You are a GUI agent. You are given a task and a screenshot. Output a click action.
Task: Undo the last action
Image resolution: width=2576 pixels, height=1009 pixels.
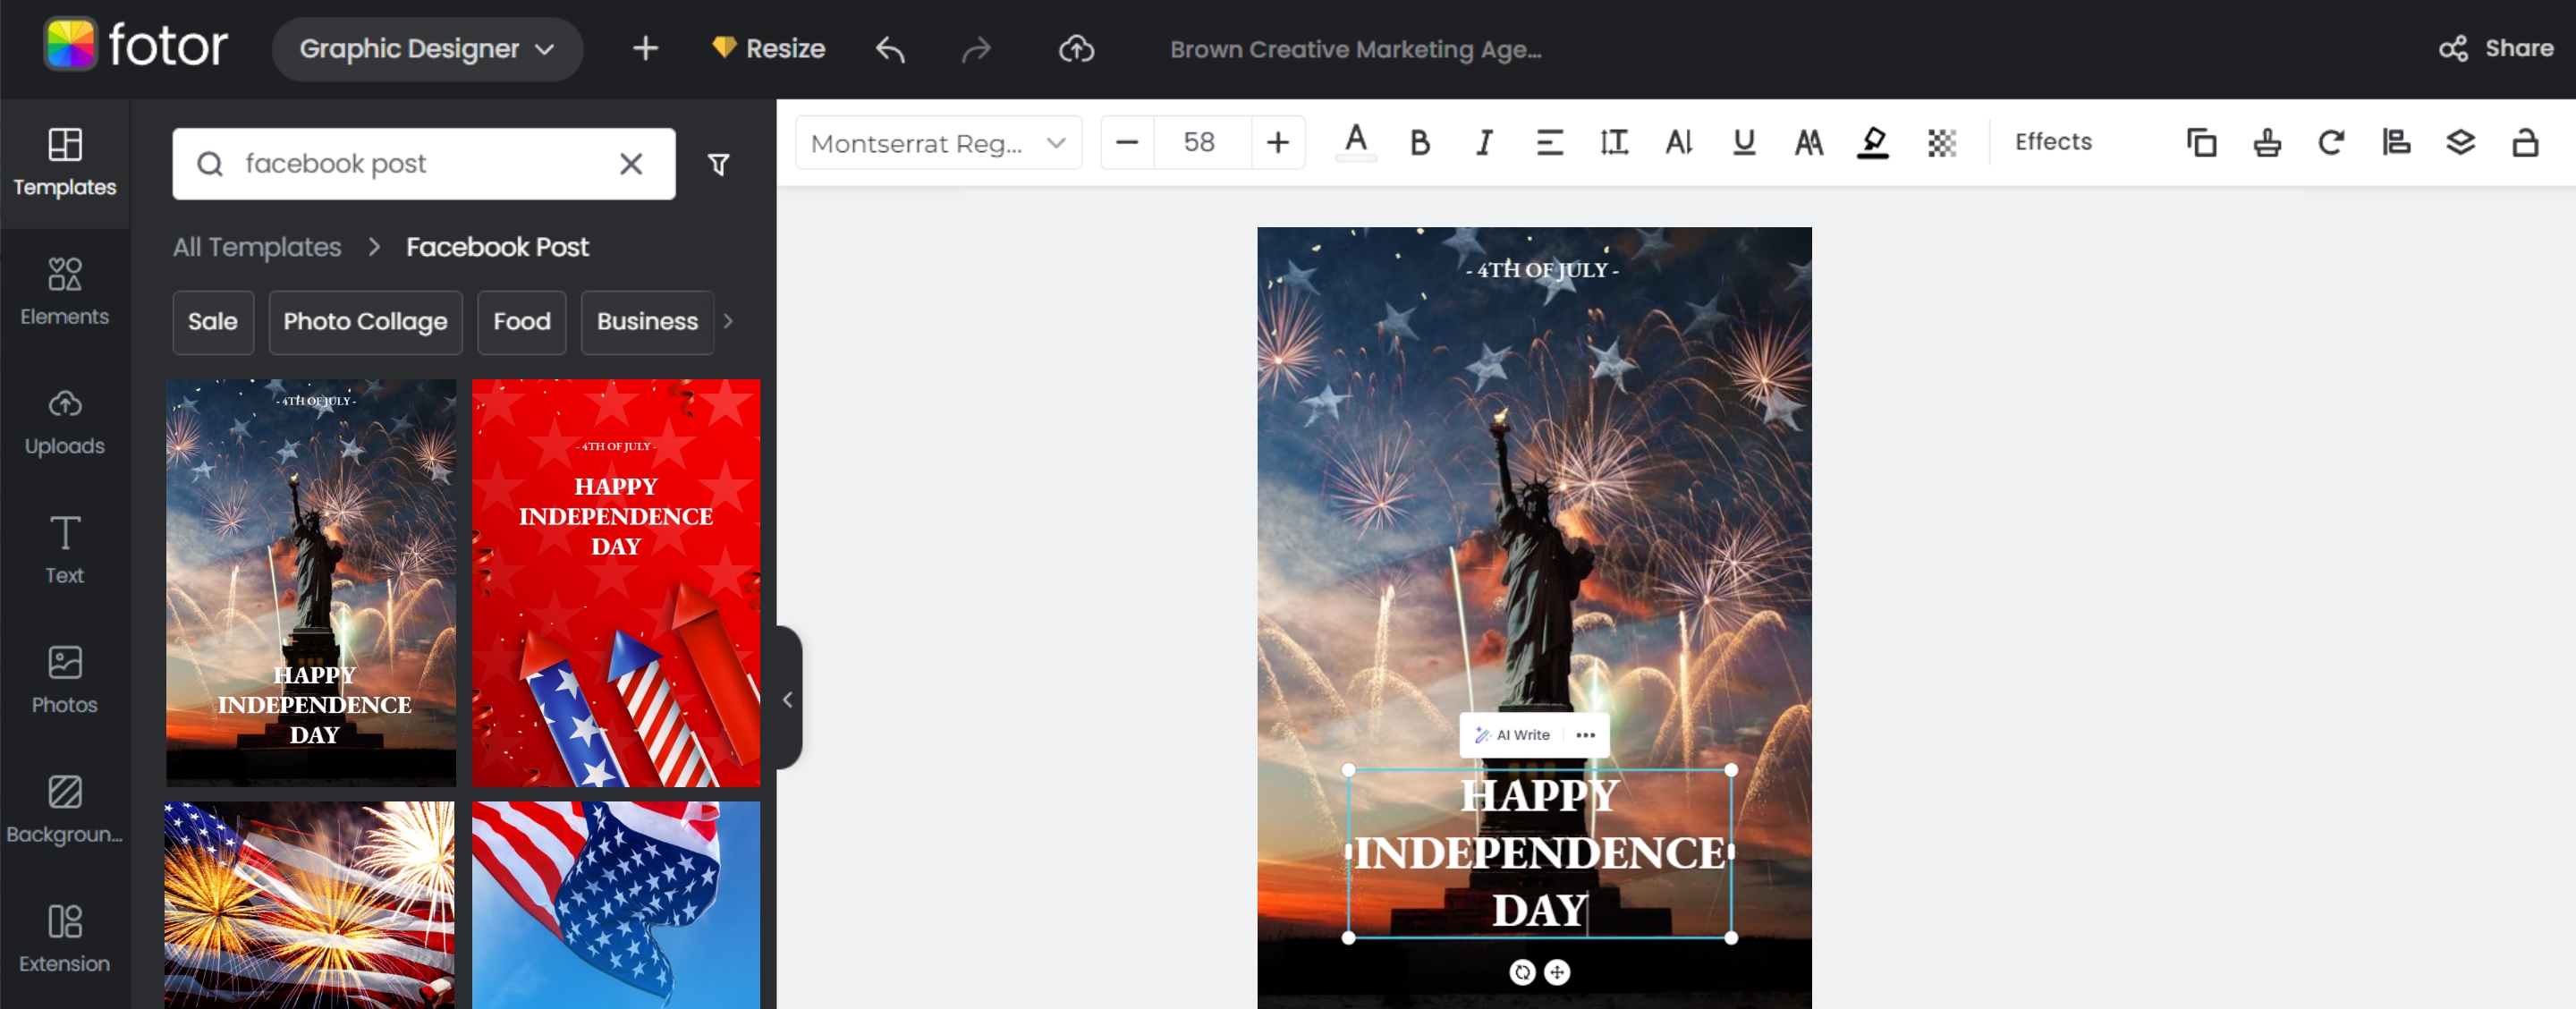click(x=889, y=48)
